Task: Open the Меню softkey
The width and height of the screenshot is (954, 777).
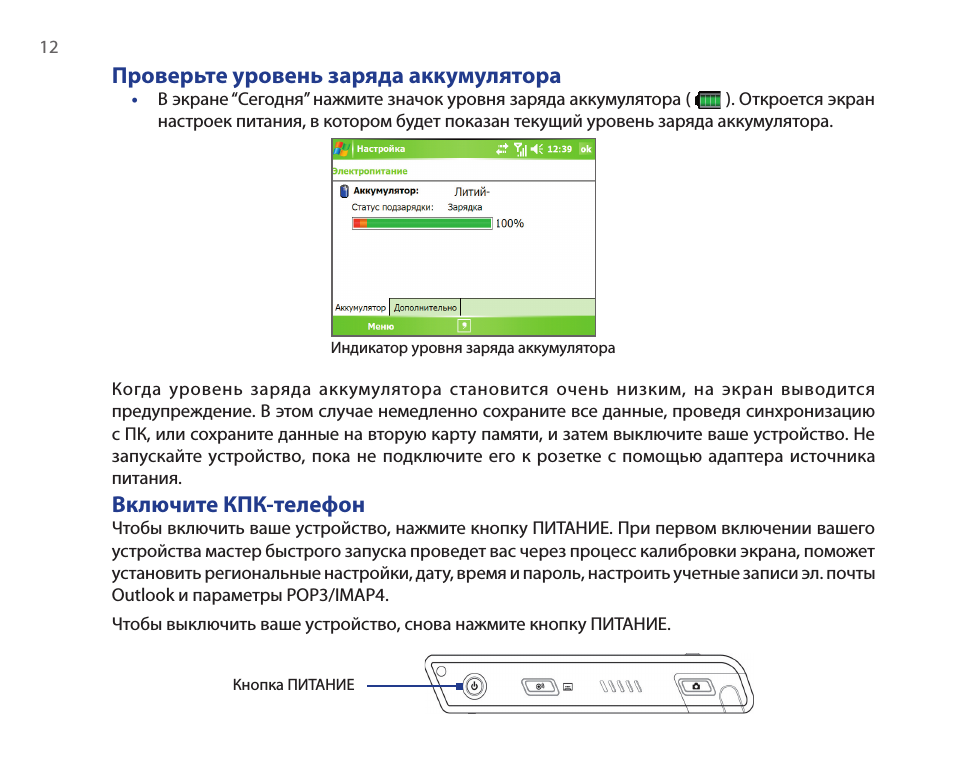Action: point(380,327)
